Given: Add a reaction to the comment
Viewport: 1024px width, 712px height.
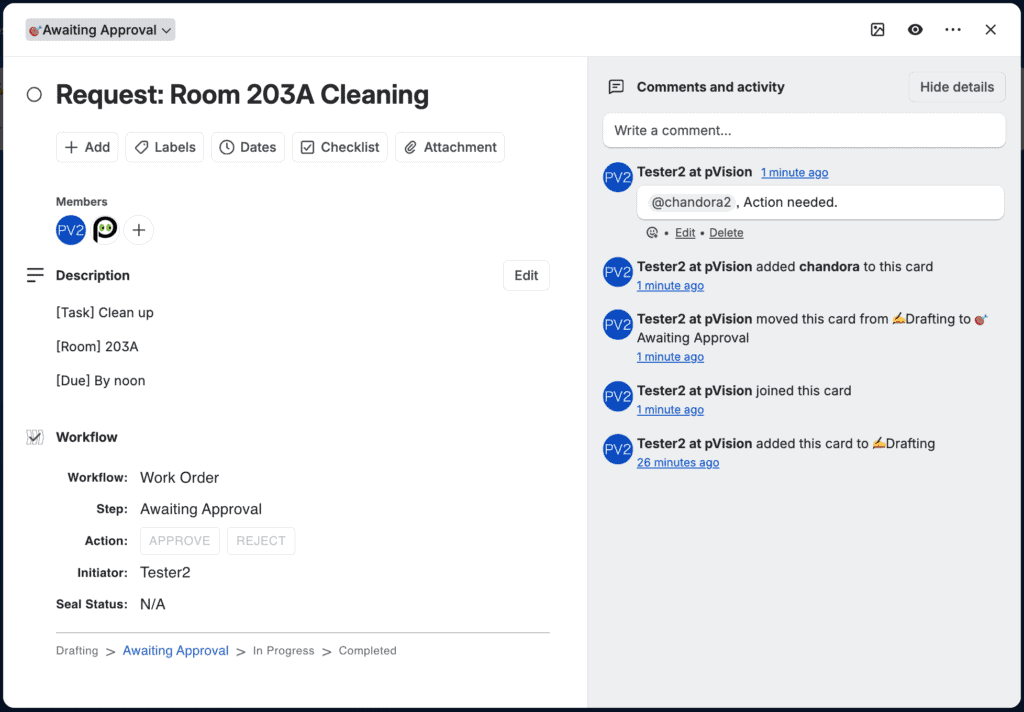Looking at the screenshot, I should point(652,233).
